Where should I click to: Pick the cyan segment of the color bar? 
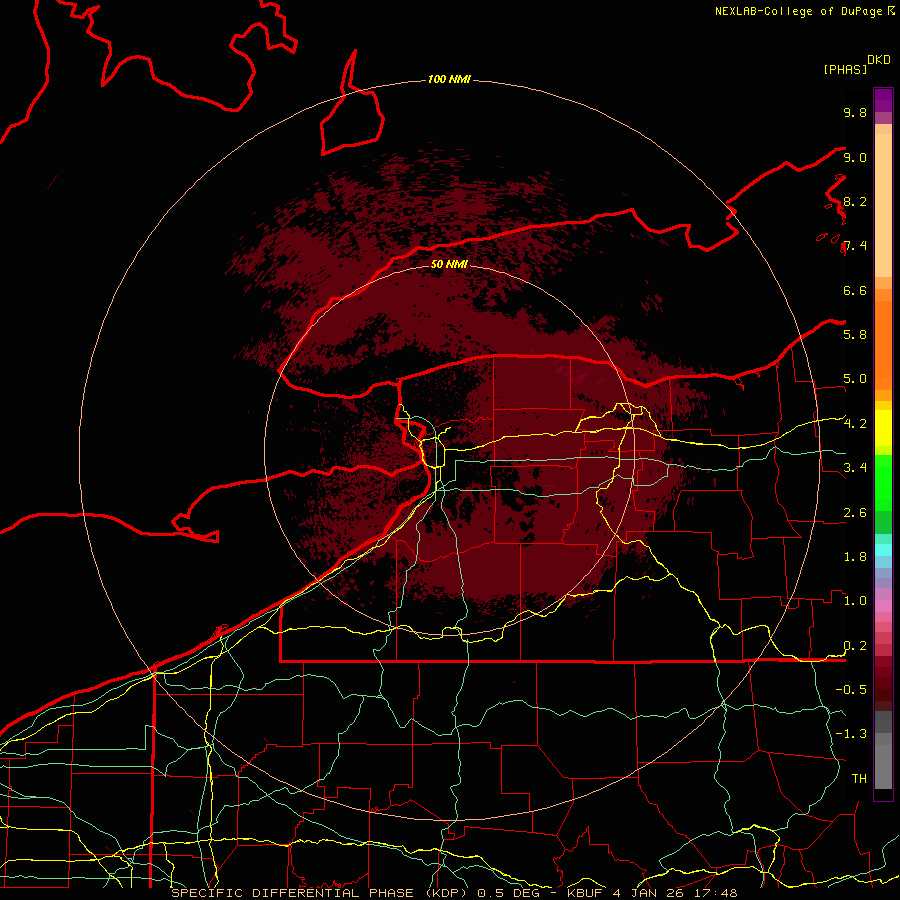tap(883, 550)
